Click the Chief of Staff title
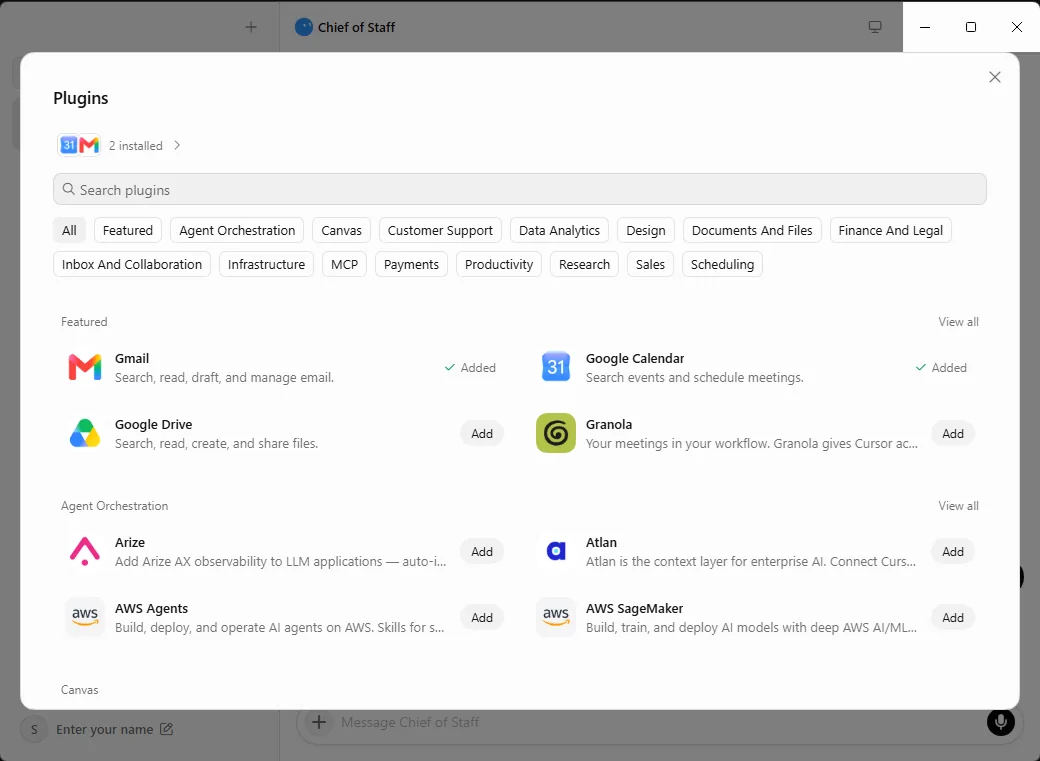Viewport: 1040px width, 761px height. [x=356, y=27]
